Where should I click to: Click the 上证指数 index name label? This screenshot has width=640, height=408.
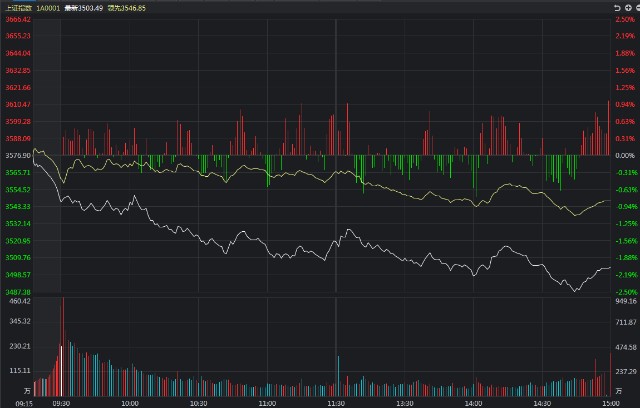[x=19, y=7]
